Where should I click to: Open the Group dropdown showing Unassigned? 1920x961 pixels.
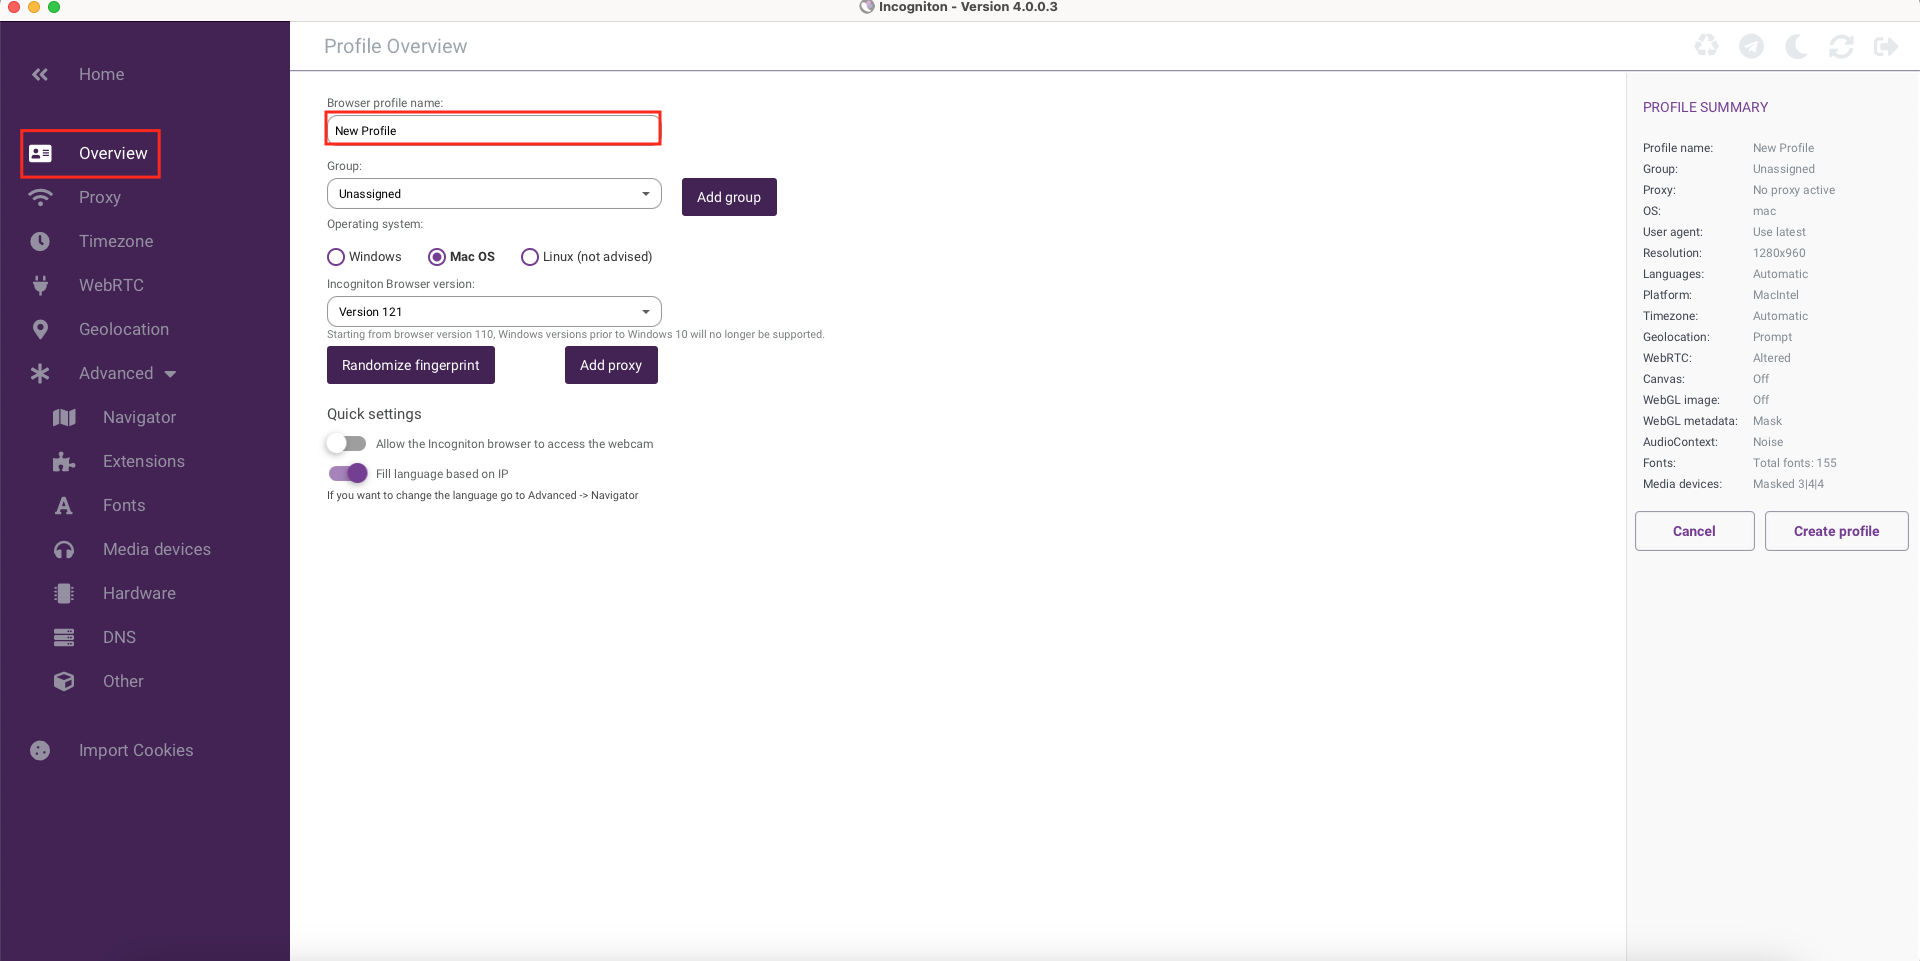(x=494, y=194)
